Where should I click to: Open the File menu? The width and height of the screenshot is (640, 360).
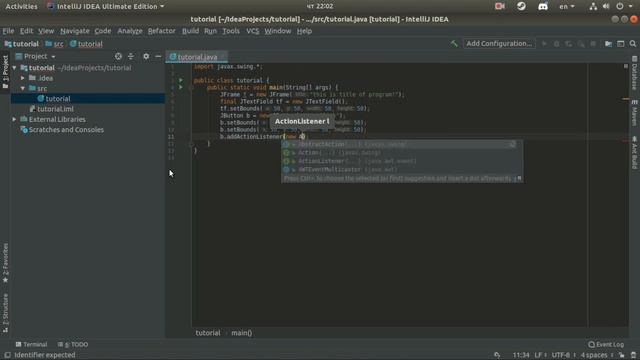tap(8, 31)
